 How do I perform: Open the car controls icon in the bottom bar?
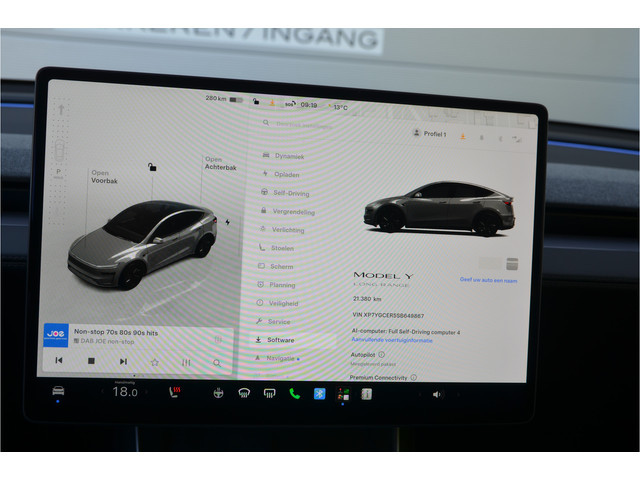58,391
